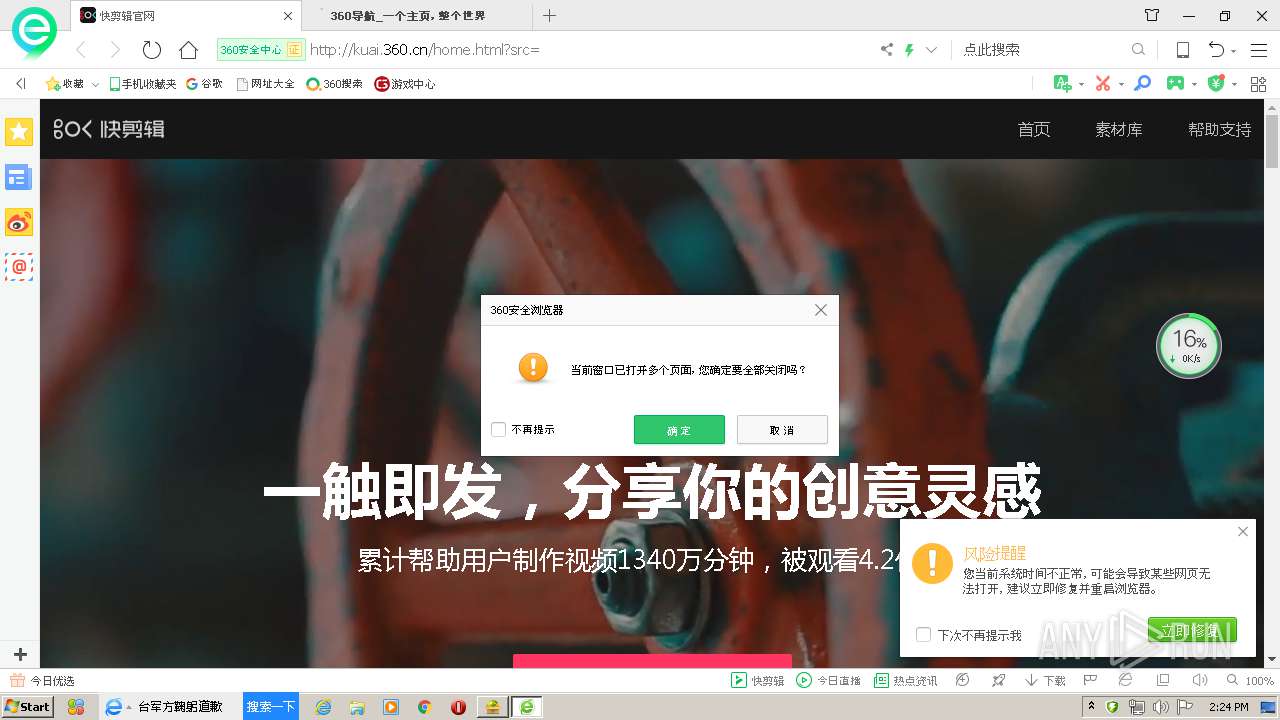Close the 快剪辑官网 tab

tap(288, 16)
